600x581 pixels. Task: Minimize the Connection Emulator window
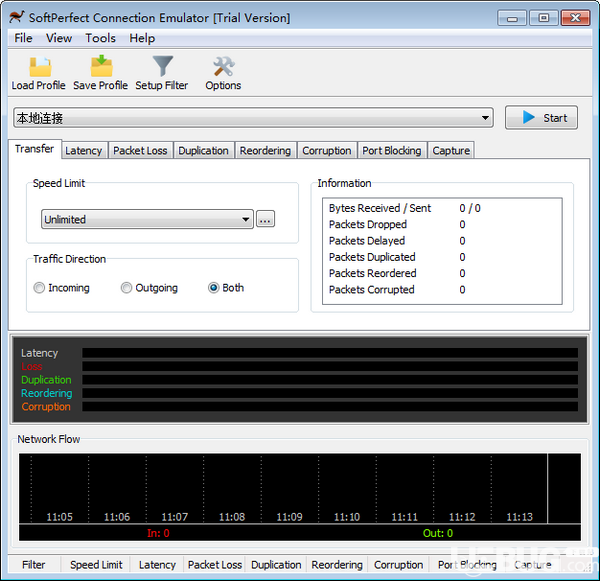coord(512,18)
